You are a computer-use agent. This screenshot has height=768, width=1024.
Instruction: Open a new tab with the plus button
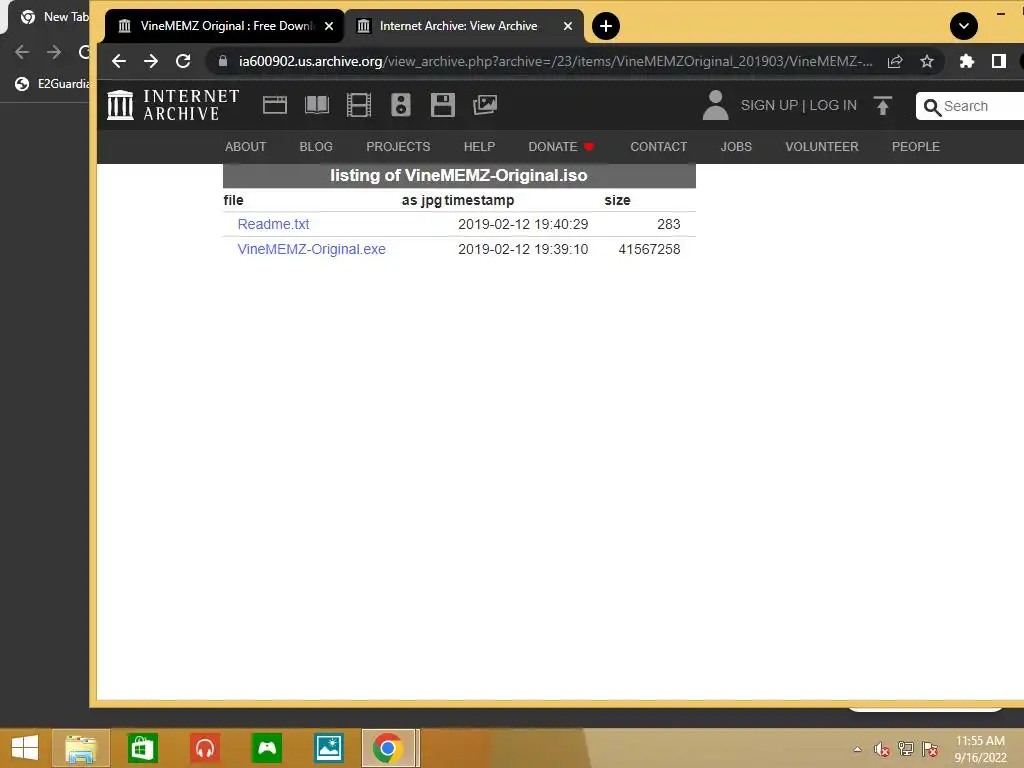tap(605, 26)
